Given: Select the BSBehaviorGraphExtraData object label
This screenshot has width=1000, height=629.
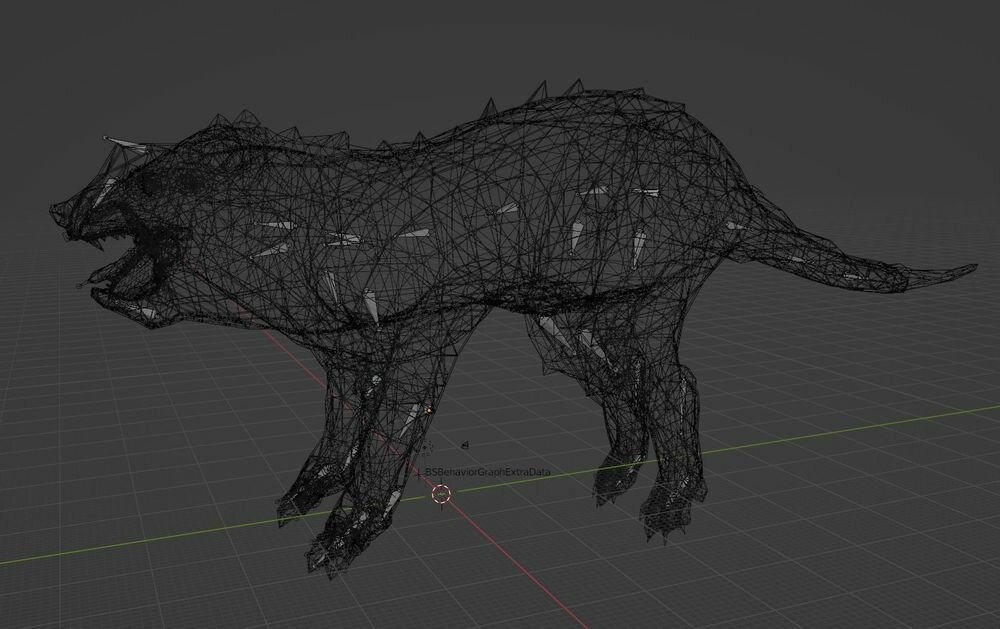Looking at the screenshot, I should click(488, 472).
